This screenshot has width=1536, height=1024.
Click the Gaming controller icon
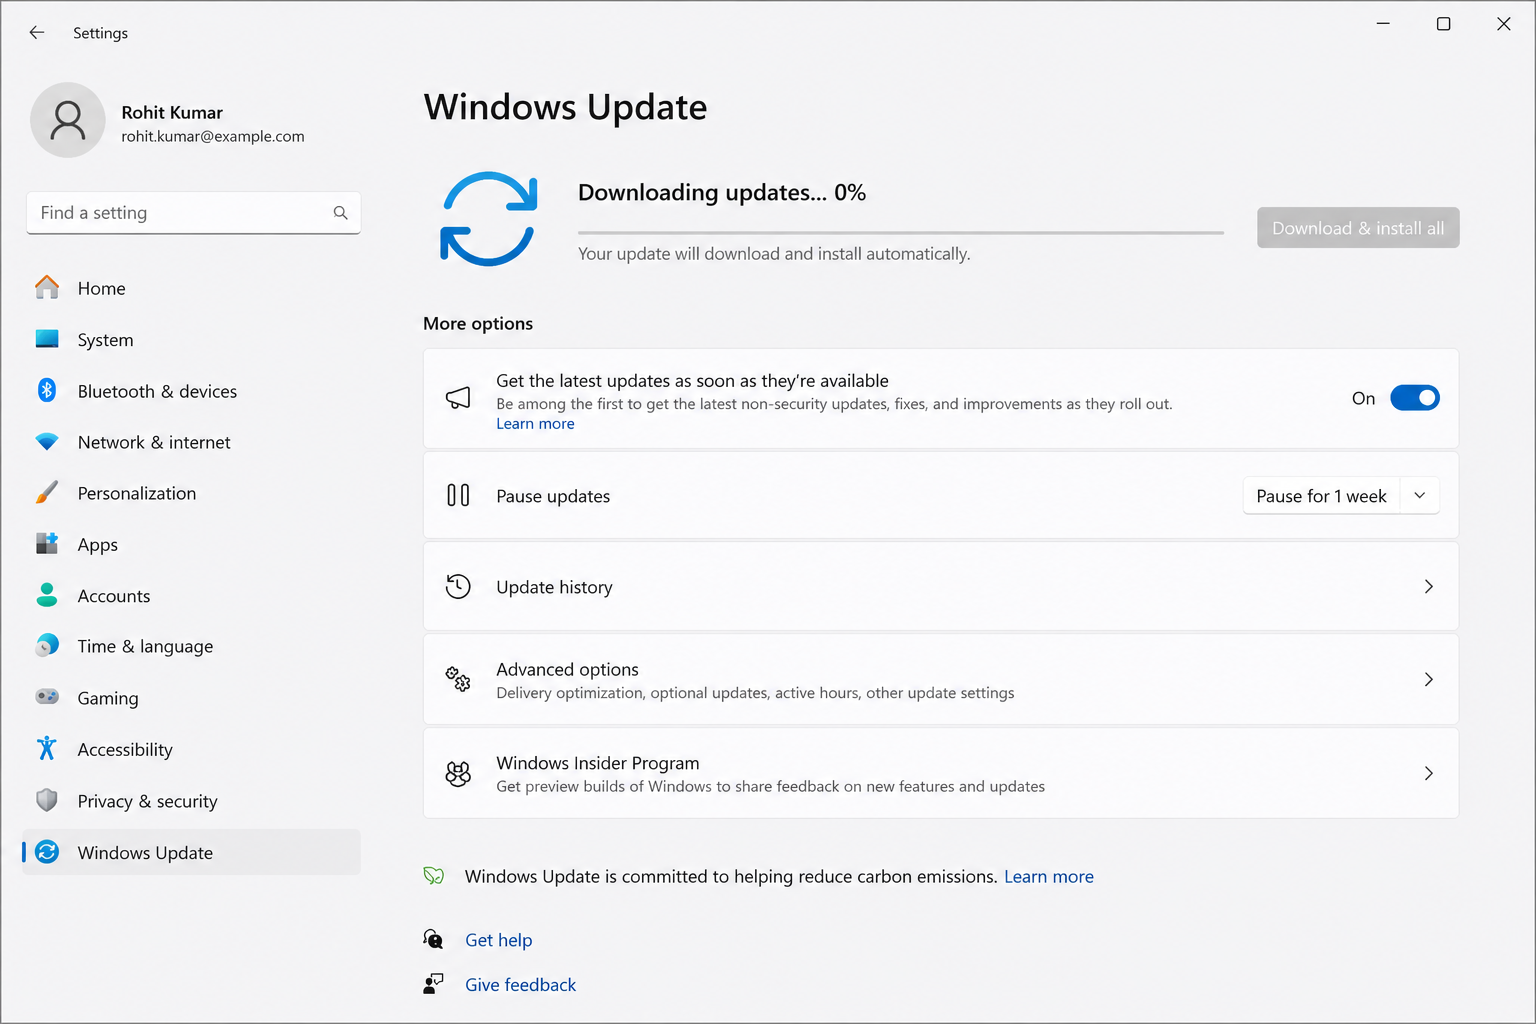47,697
